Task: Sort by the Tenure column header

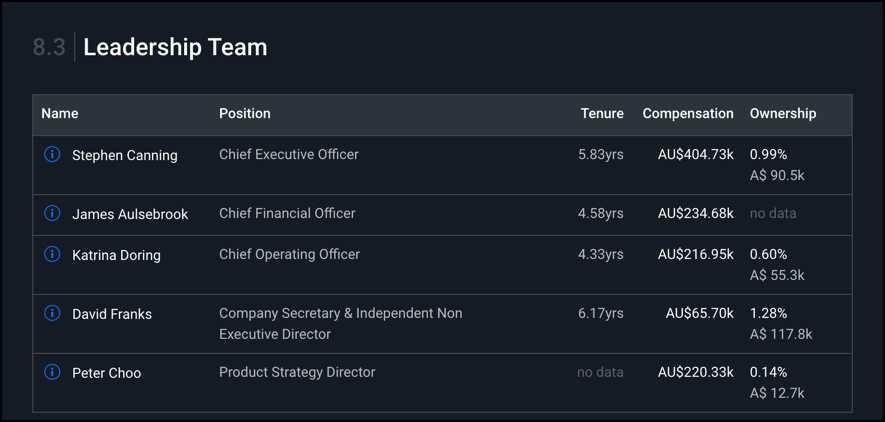Action: 602,113
